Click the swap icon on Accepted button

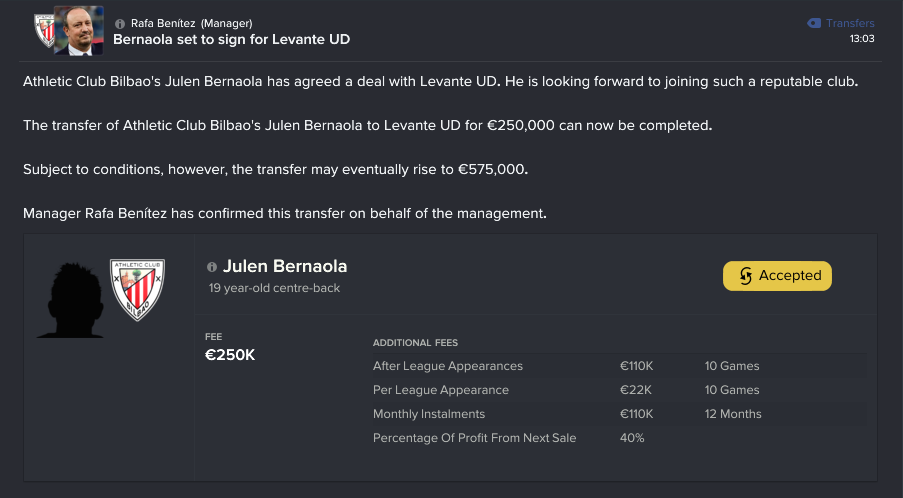pyautogui.click(x=745, y=276)
